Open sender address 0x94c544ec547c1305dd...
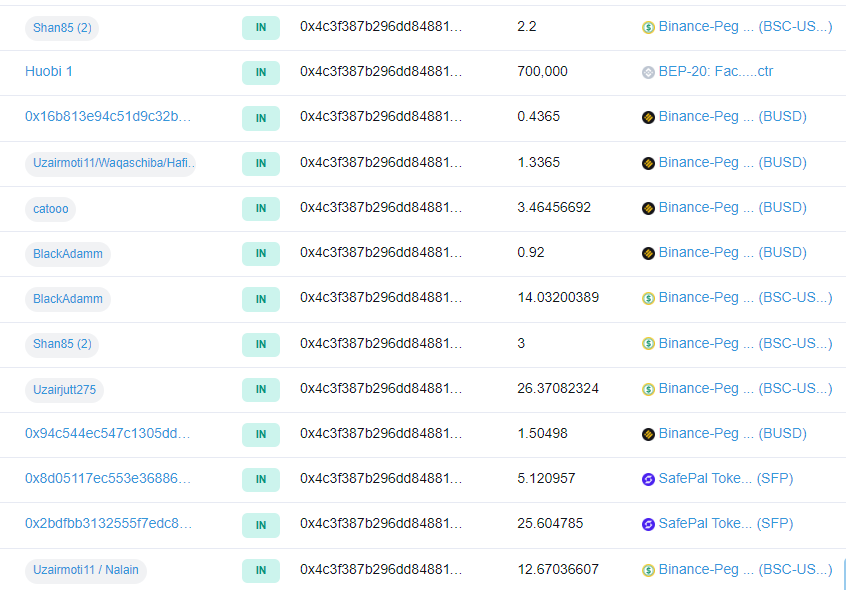 click(107, 434)
